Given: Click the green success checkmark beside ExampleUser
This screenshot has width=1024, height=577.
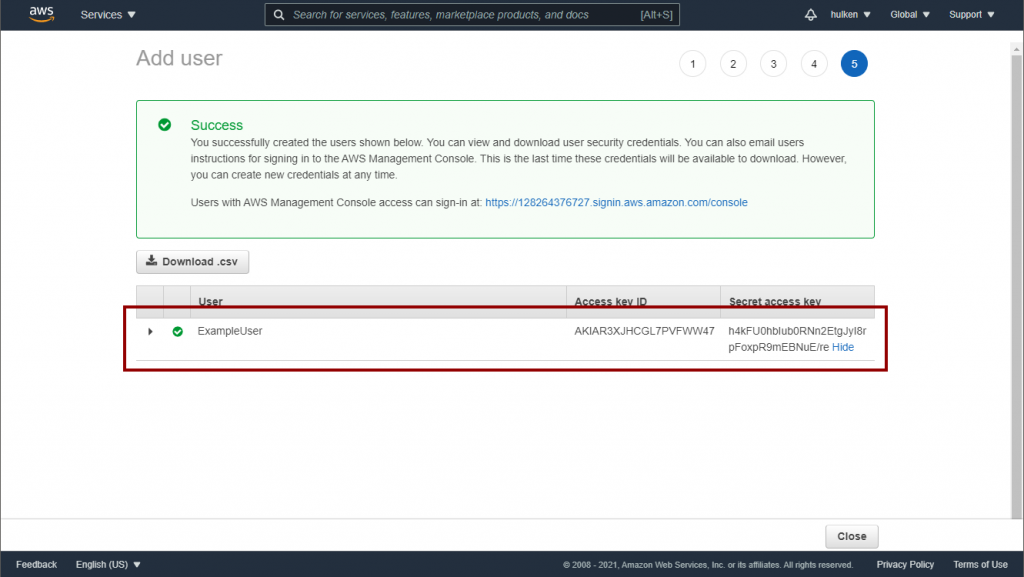Looking at the screenshot, I should click(178, 331).
